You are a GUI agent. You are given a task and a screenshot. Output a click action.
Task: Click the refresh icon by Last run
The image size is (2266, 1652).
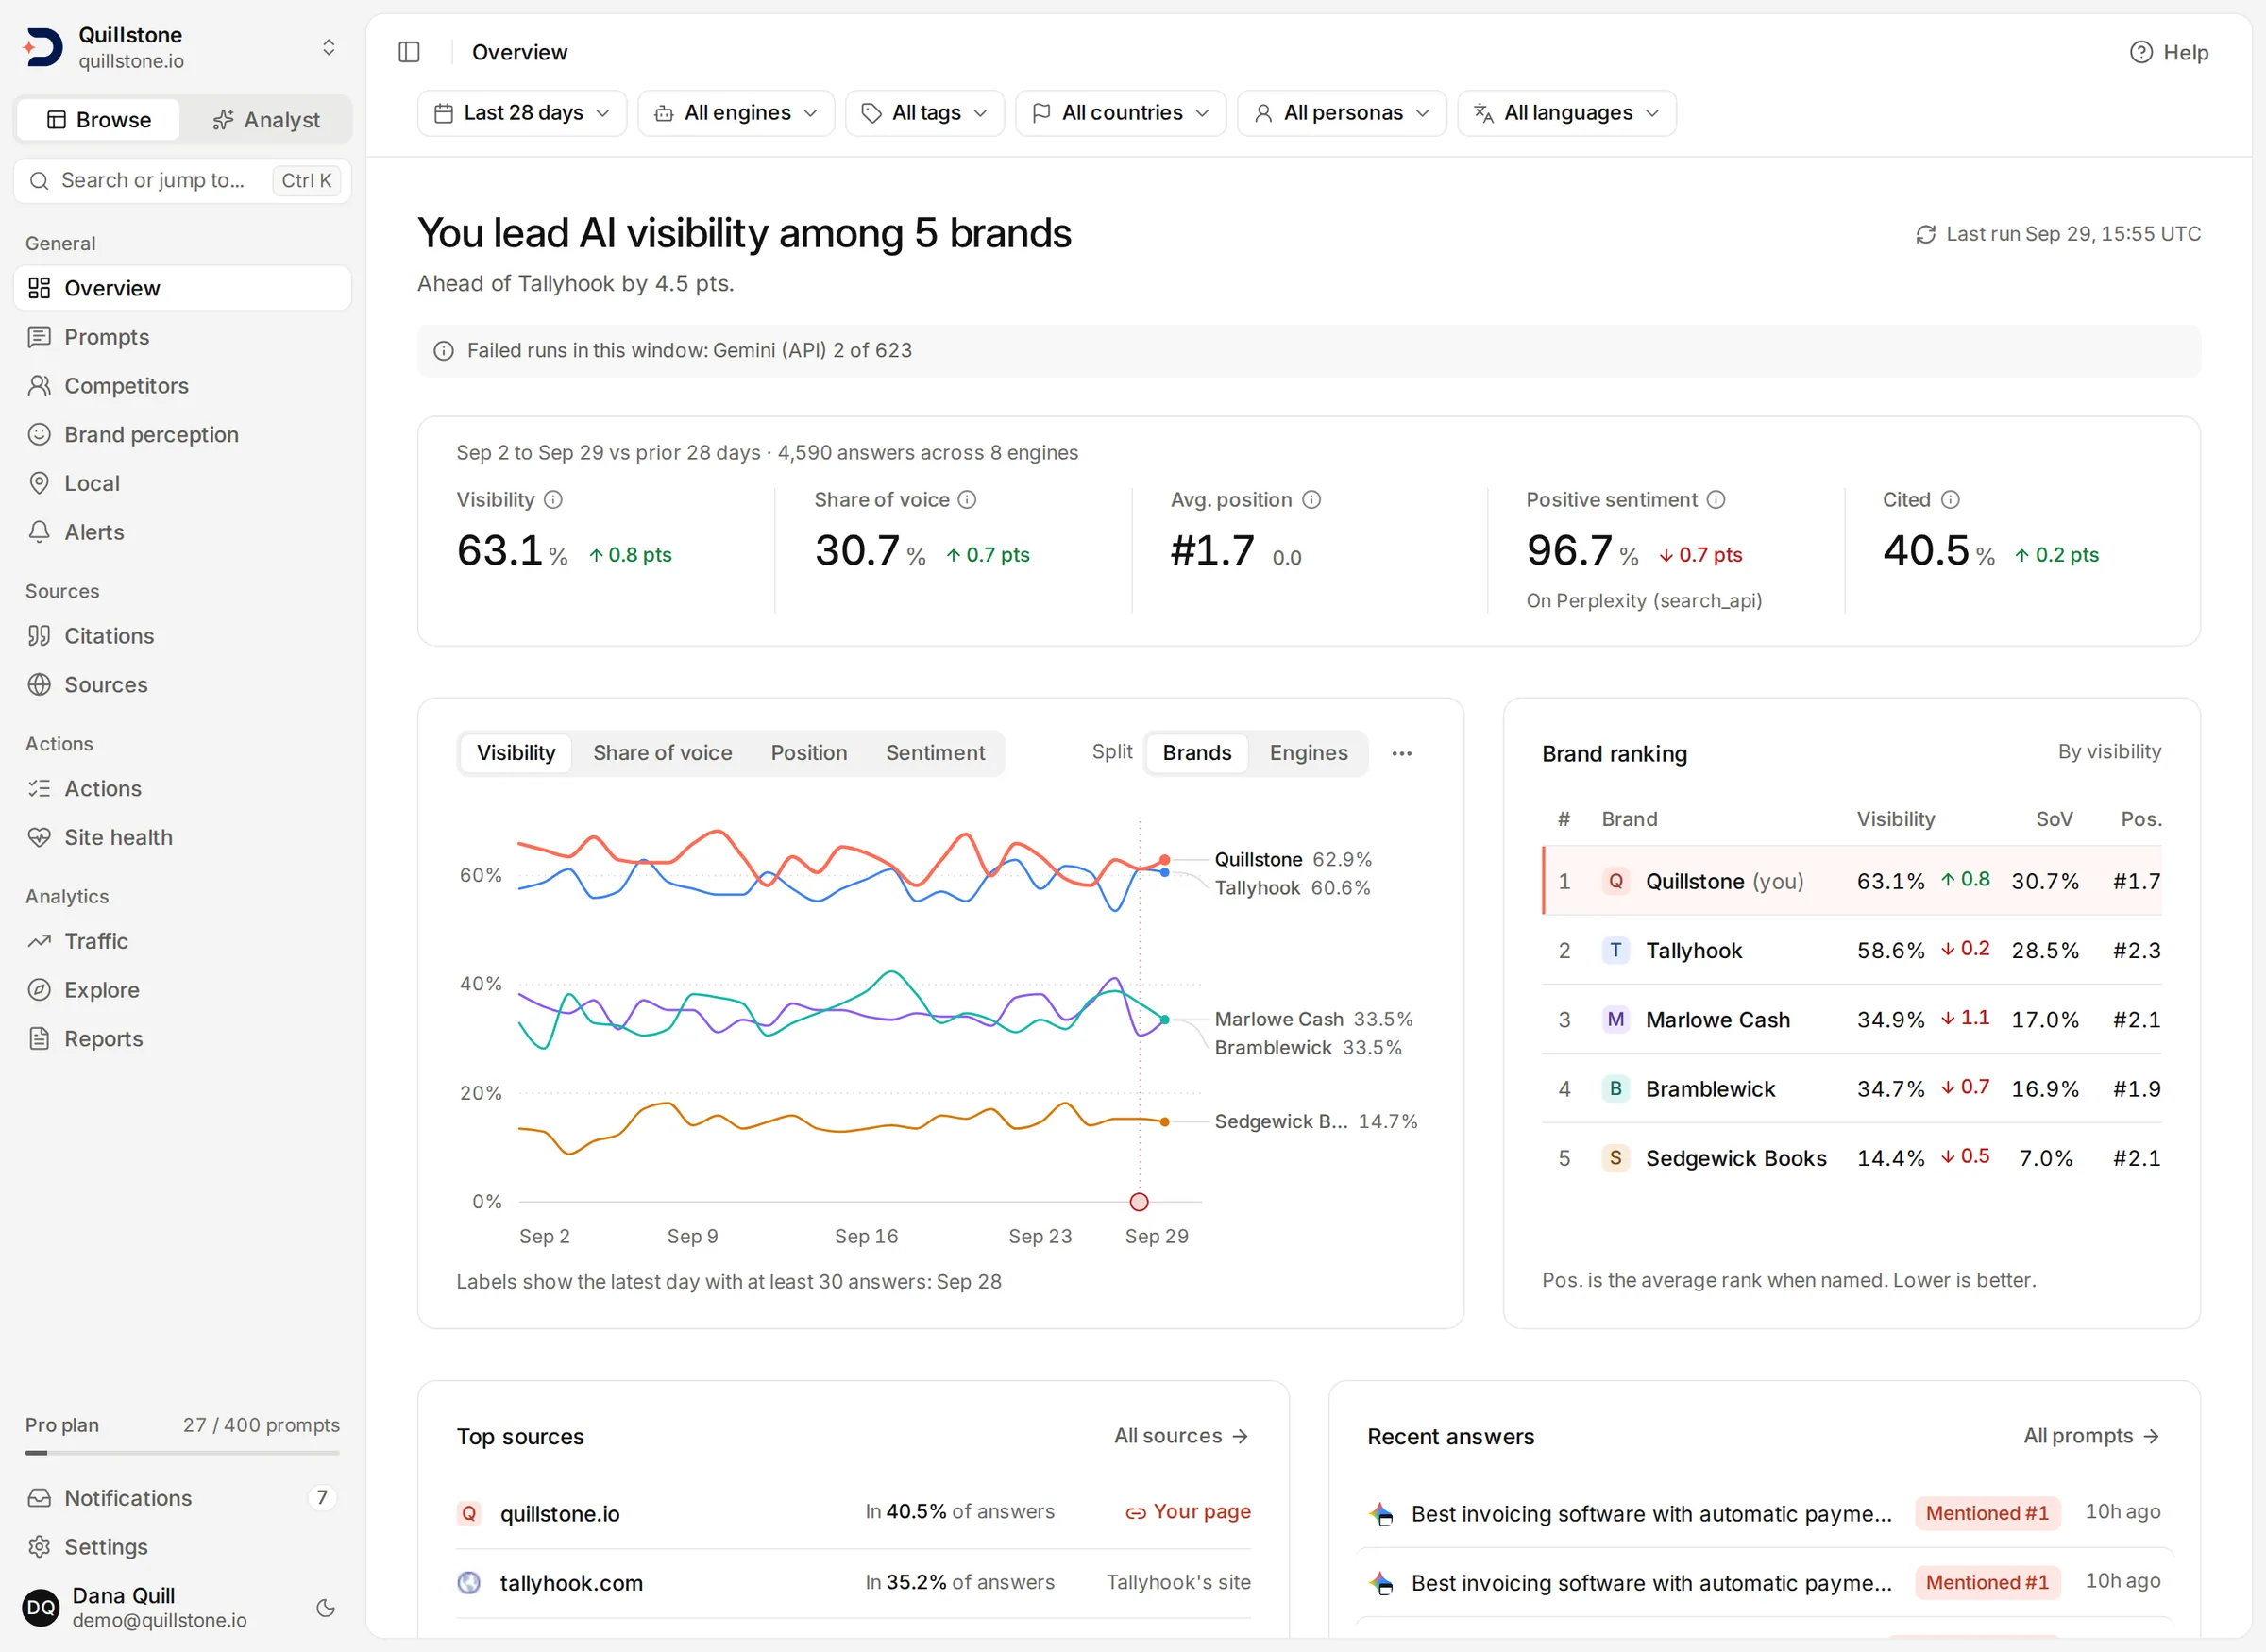1925,234
